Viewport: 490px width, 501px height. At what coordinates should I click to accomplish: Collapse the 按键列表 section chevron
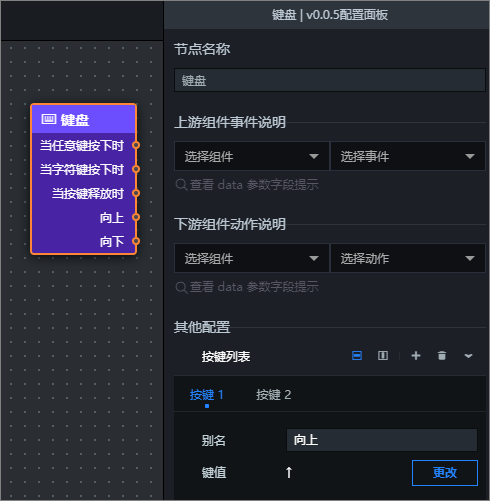[x=468, y=356]
